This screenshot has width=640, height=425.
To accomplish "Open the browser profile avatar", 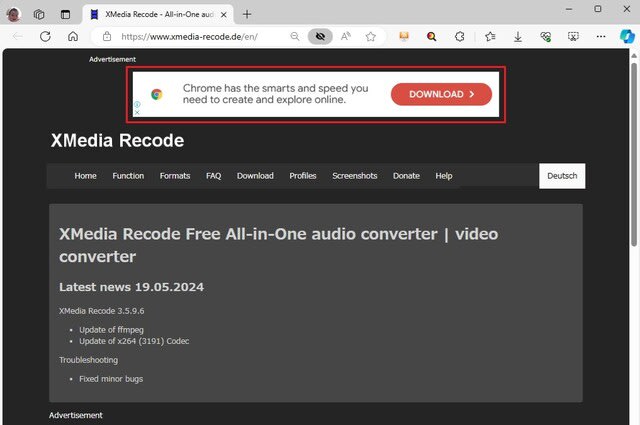I will (x=13, y=14).
